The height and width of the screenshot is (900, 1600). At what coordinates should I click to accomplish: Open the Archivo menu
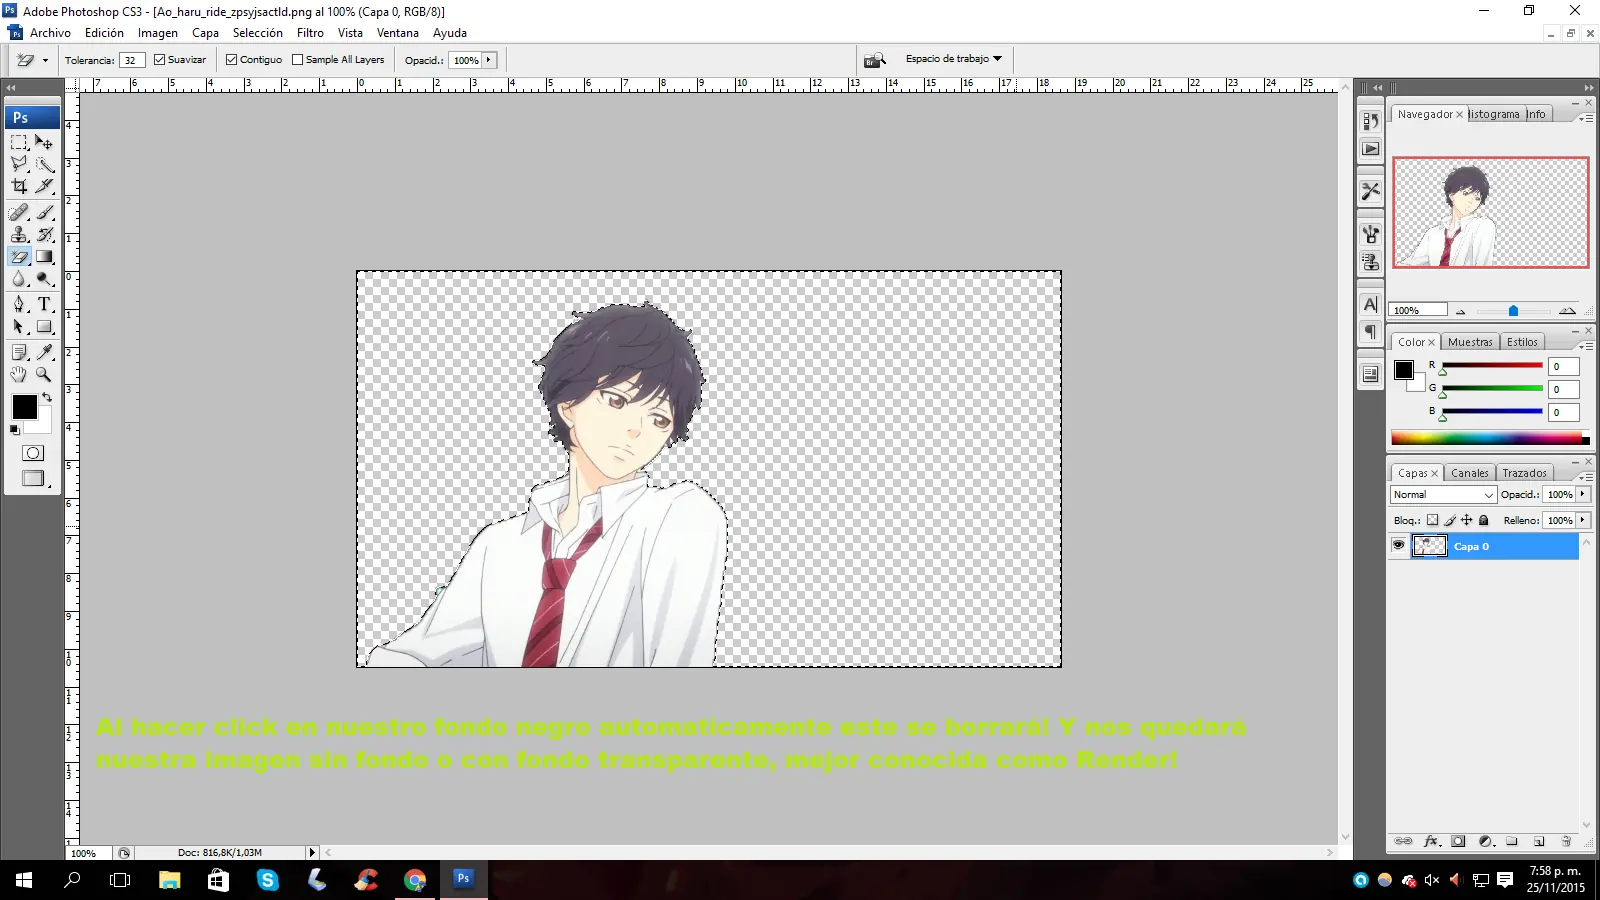[50, 33]
